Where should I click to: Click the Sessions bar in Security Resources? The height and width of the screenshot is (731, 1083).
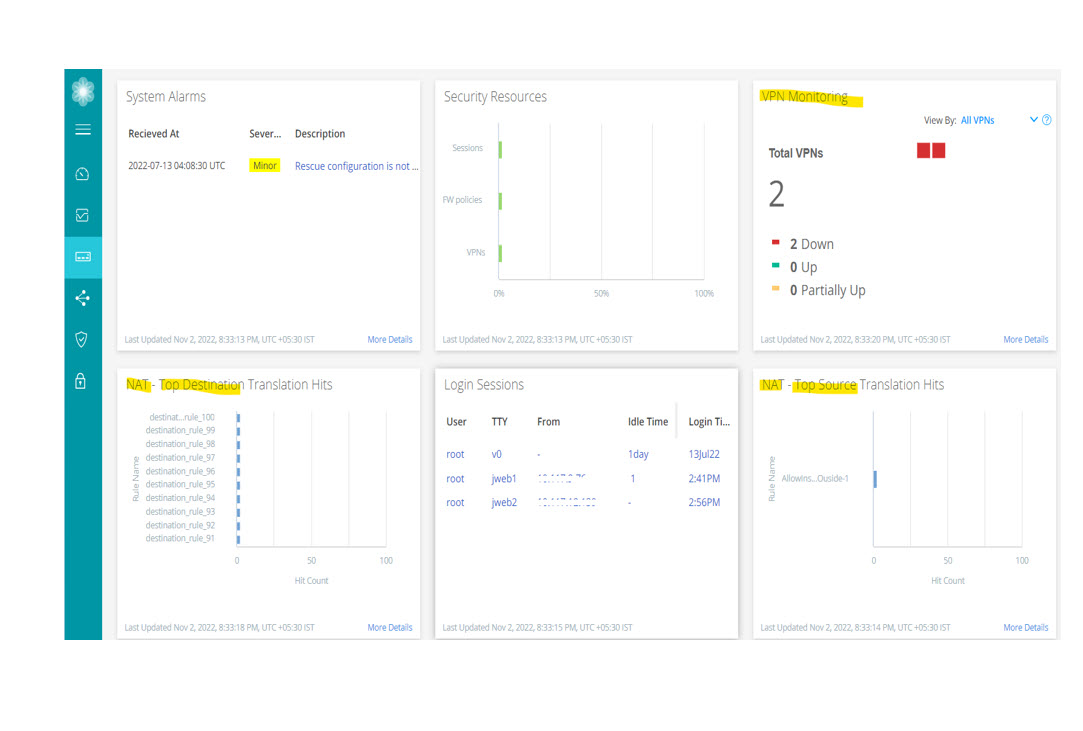(500, 149)
